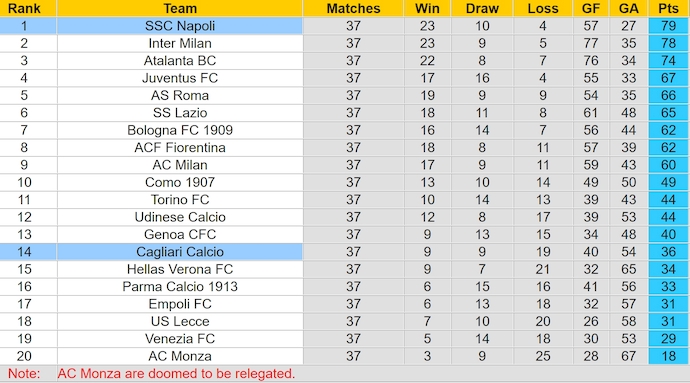Viewport: 690px width, 383px height.
Task: Select the AC Monza team cell
Action: point(180,356)
